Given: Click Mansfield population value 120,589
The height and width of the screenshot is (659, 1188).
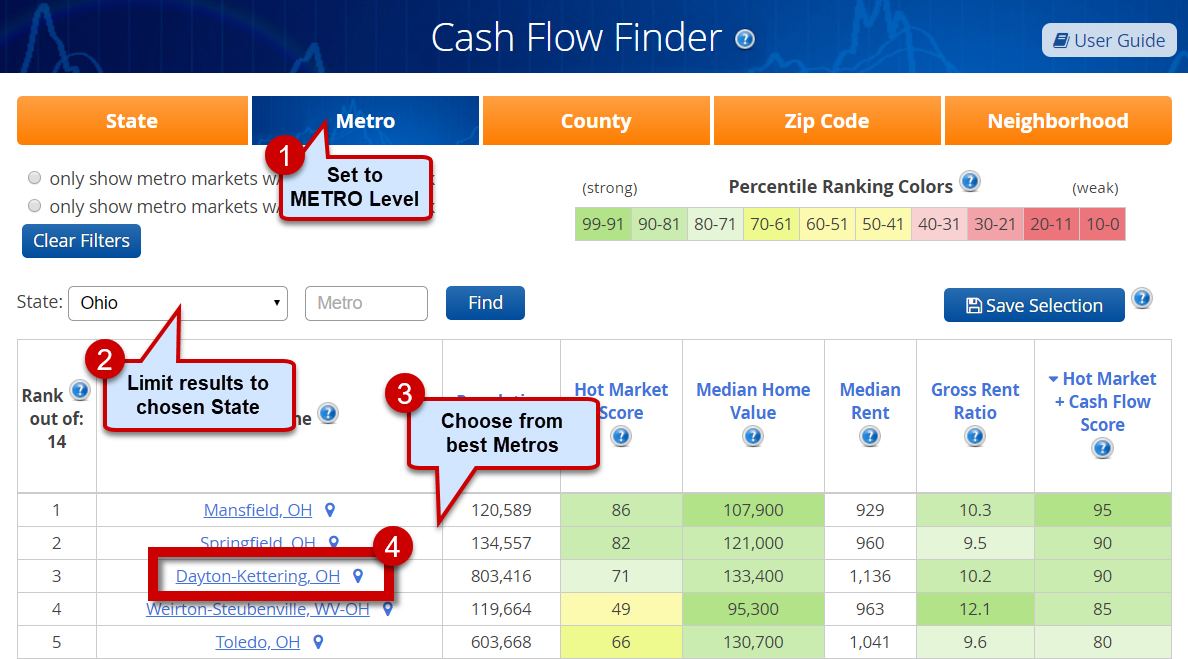Looking at the screenshot, I should click(x=501, y=511).
